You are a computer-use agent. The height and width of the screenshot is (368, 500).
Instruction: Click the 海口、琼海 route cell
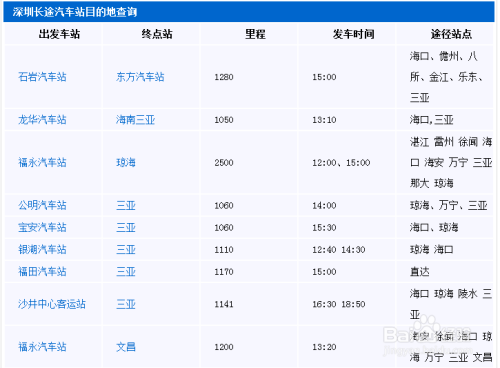click(x=434, y=227)
